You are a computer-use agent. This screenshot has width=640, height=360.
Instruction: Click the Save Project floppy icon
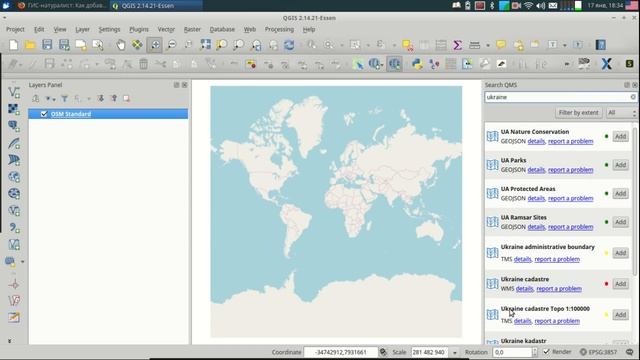(47, 45)
